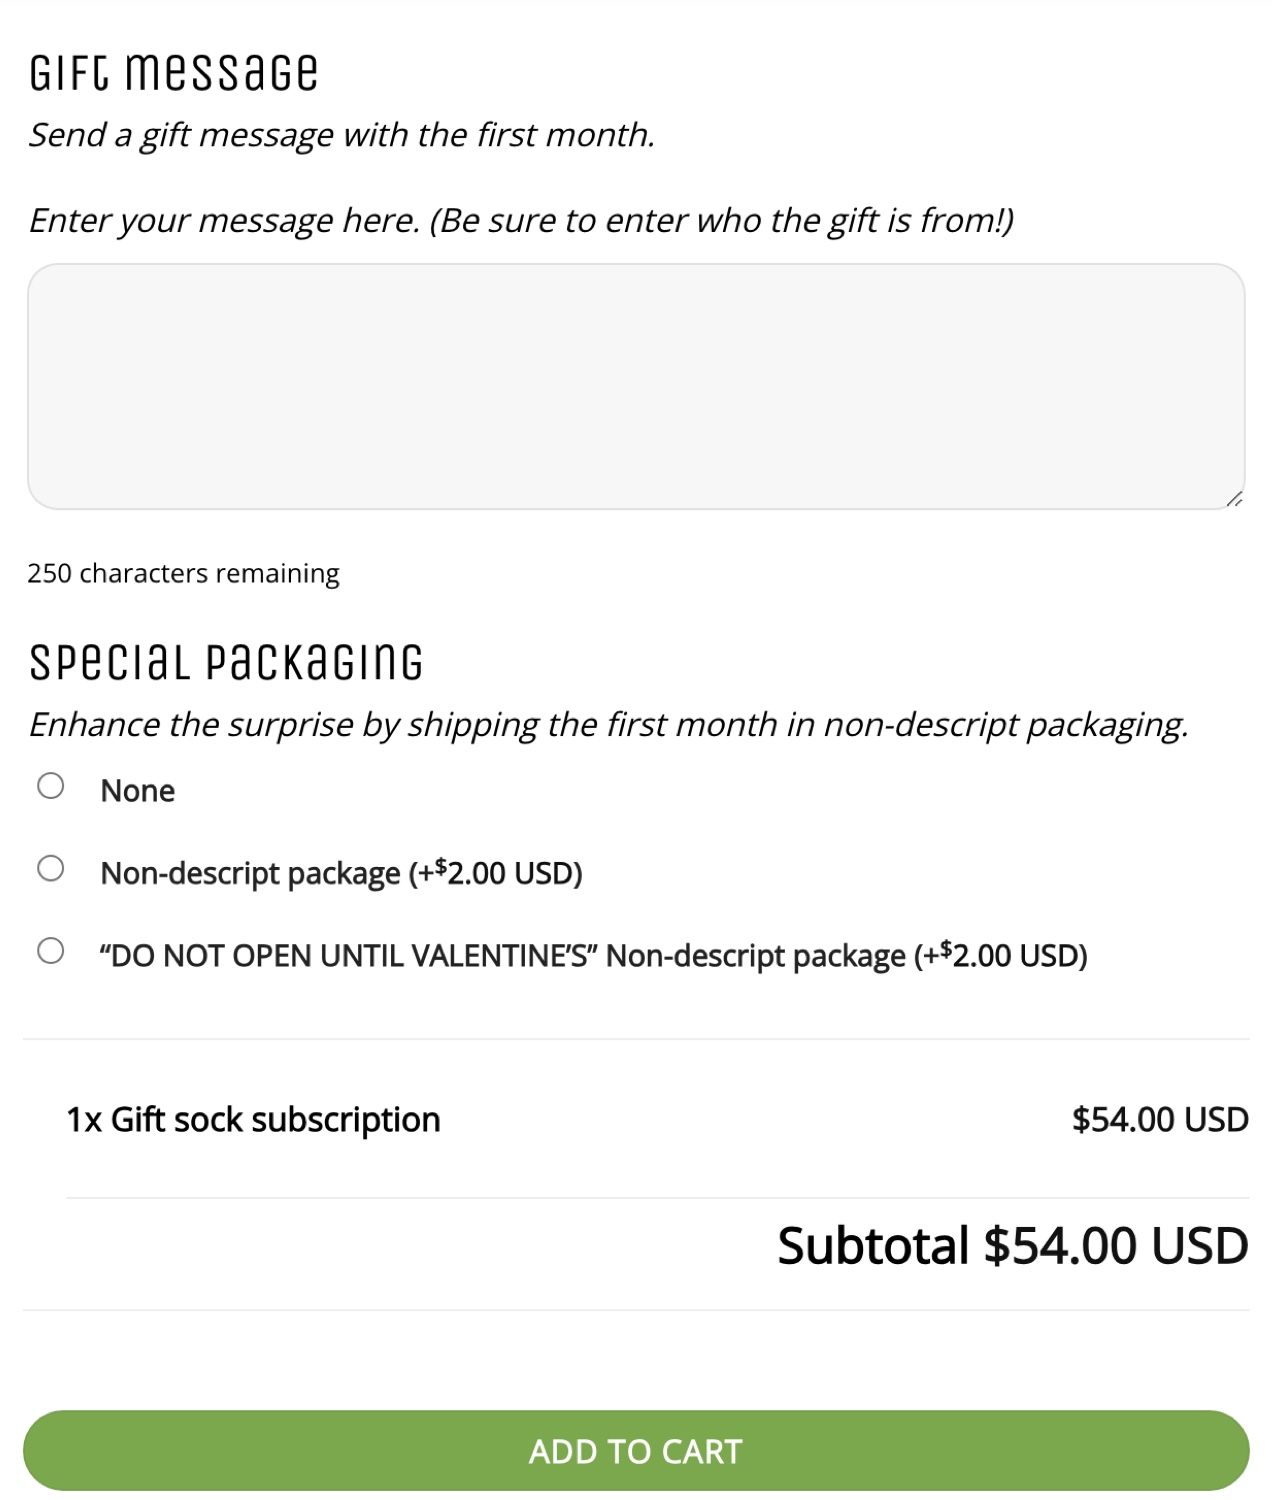Click the "Gift Message" heading
This screenshot has height=1500, width=1272.
coord(173,70)
